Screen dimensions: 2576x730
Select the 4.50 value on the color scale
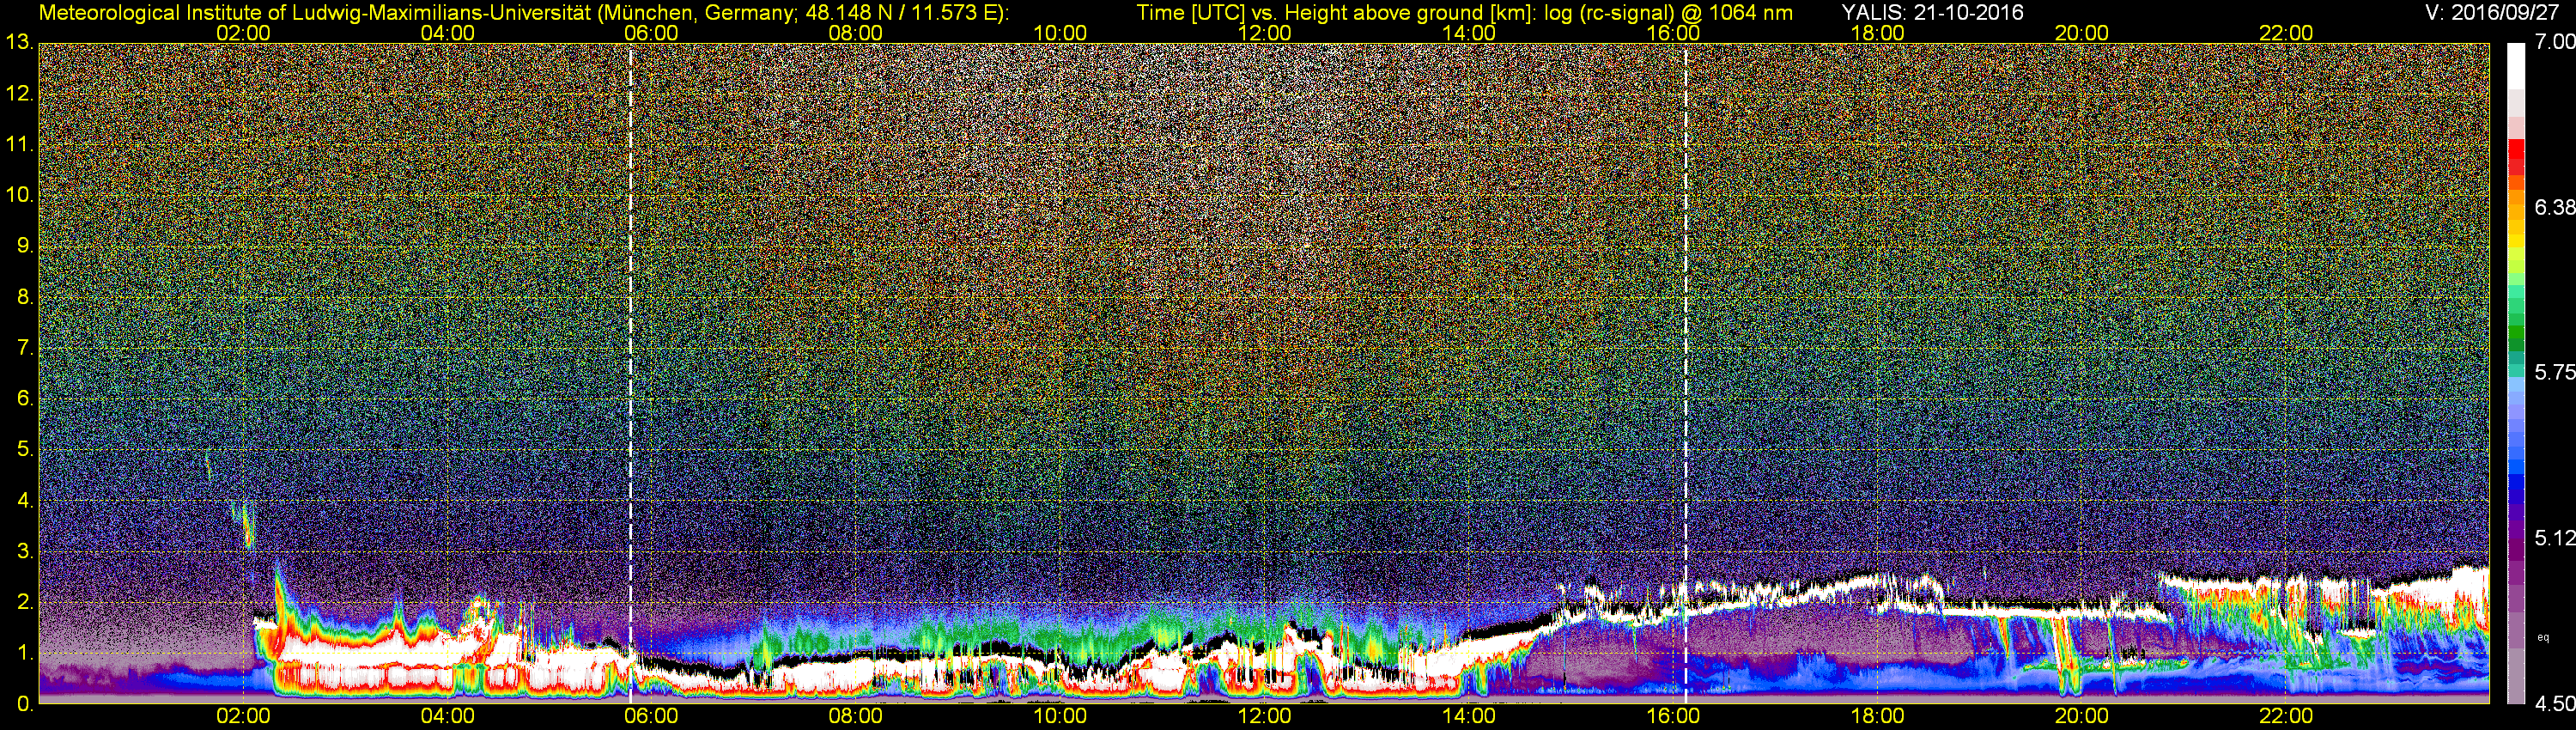coord(2555,704)
